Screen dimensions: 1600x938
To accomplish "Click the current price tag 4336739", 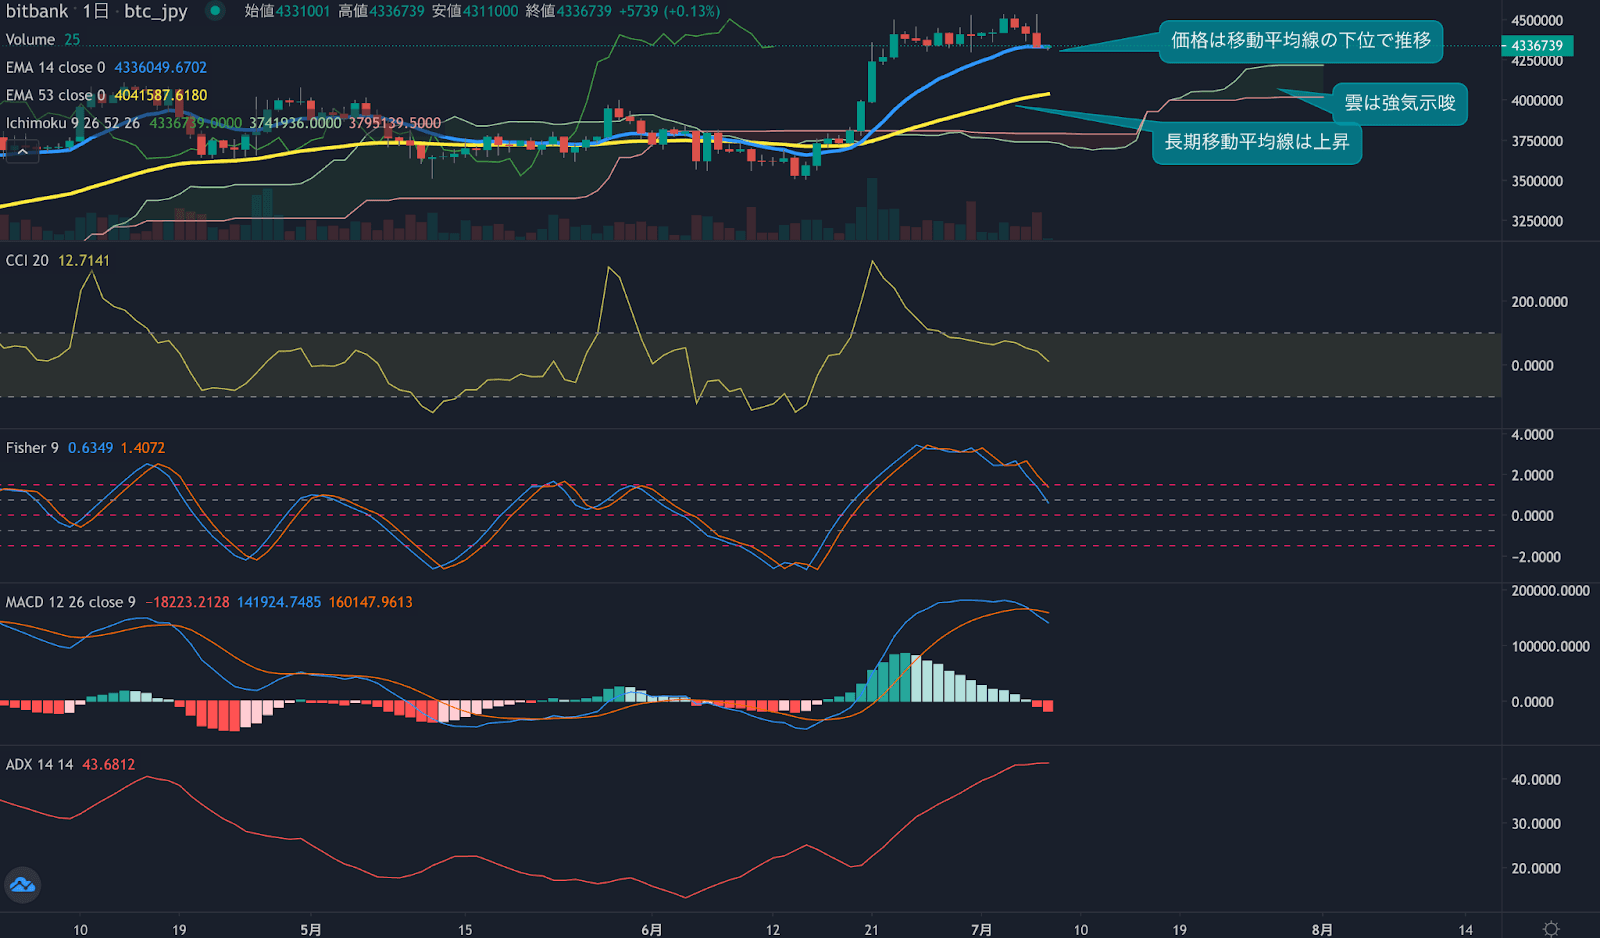I will (x=1536, y=46).
